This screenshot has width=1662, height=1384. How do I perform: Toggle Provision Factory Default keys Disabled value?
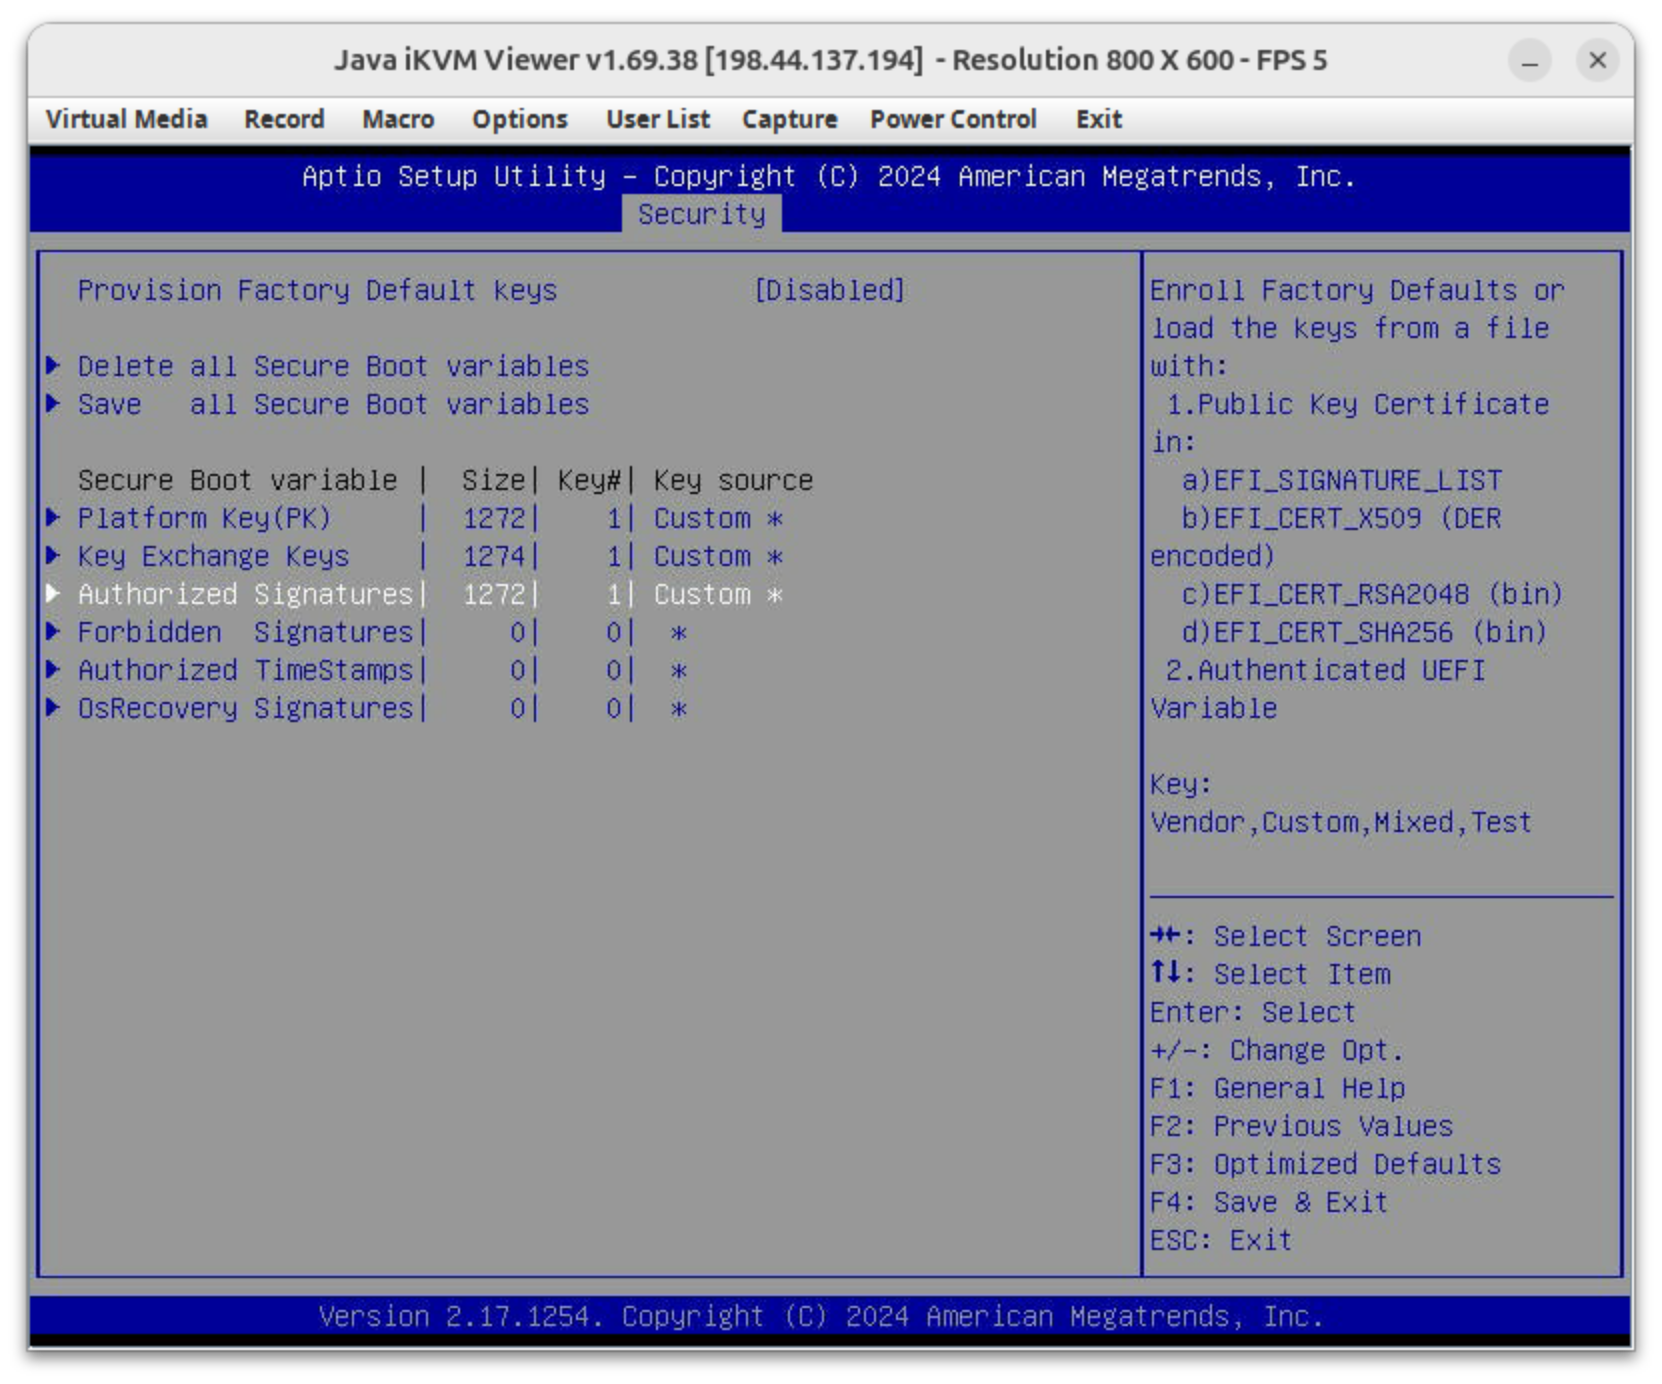(x=829, y=290)
